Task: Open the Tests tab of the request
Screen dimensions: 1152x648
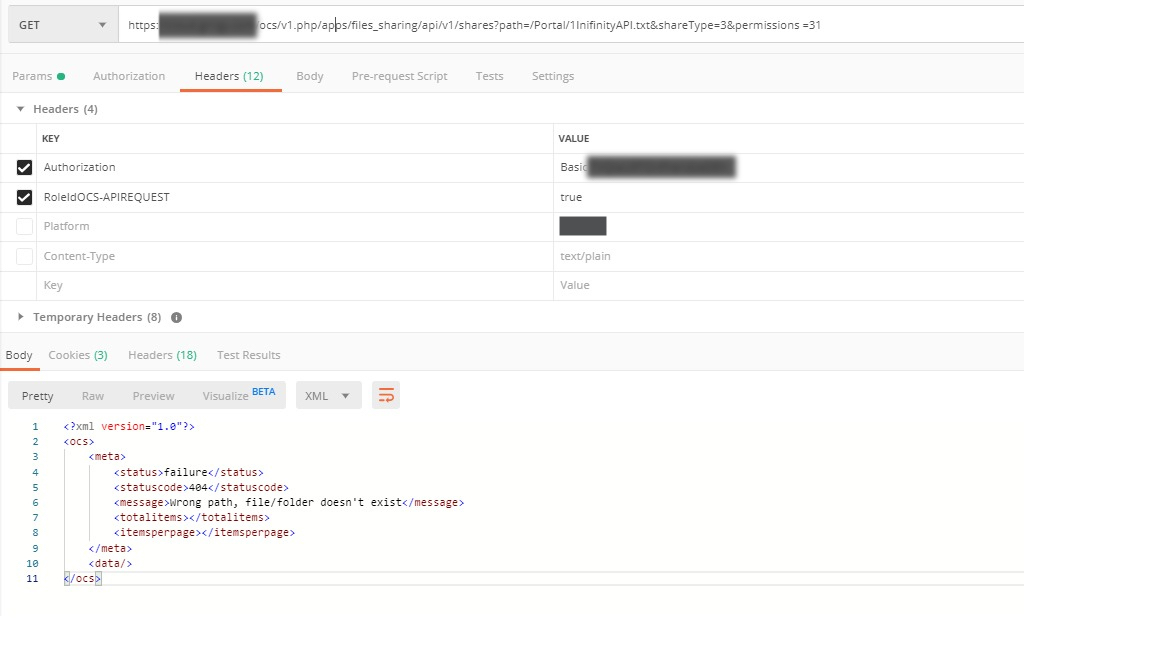Action: (x=489, y=75)
